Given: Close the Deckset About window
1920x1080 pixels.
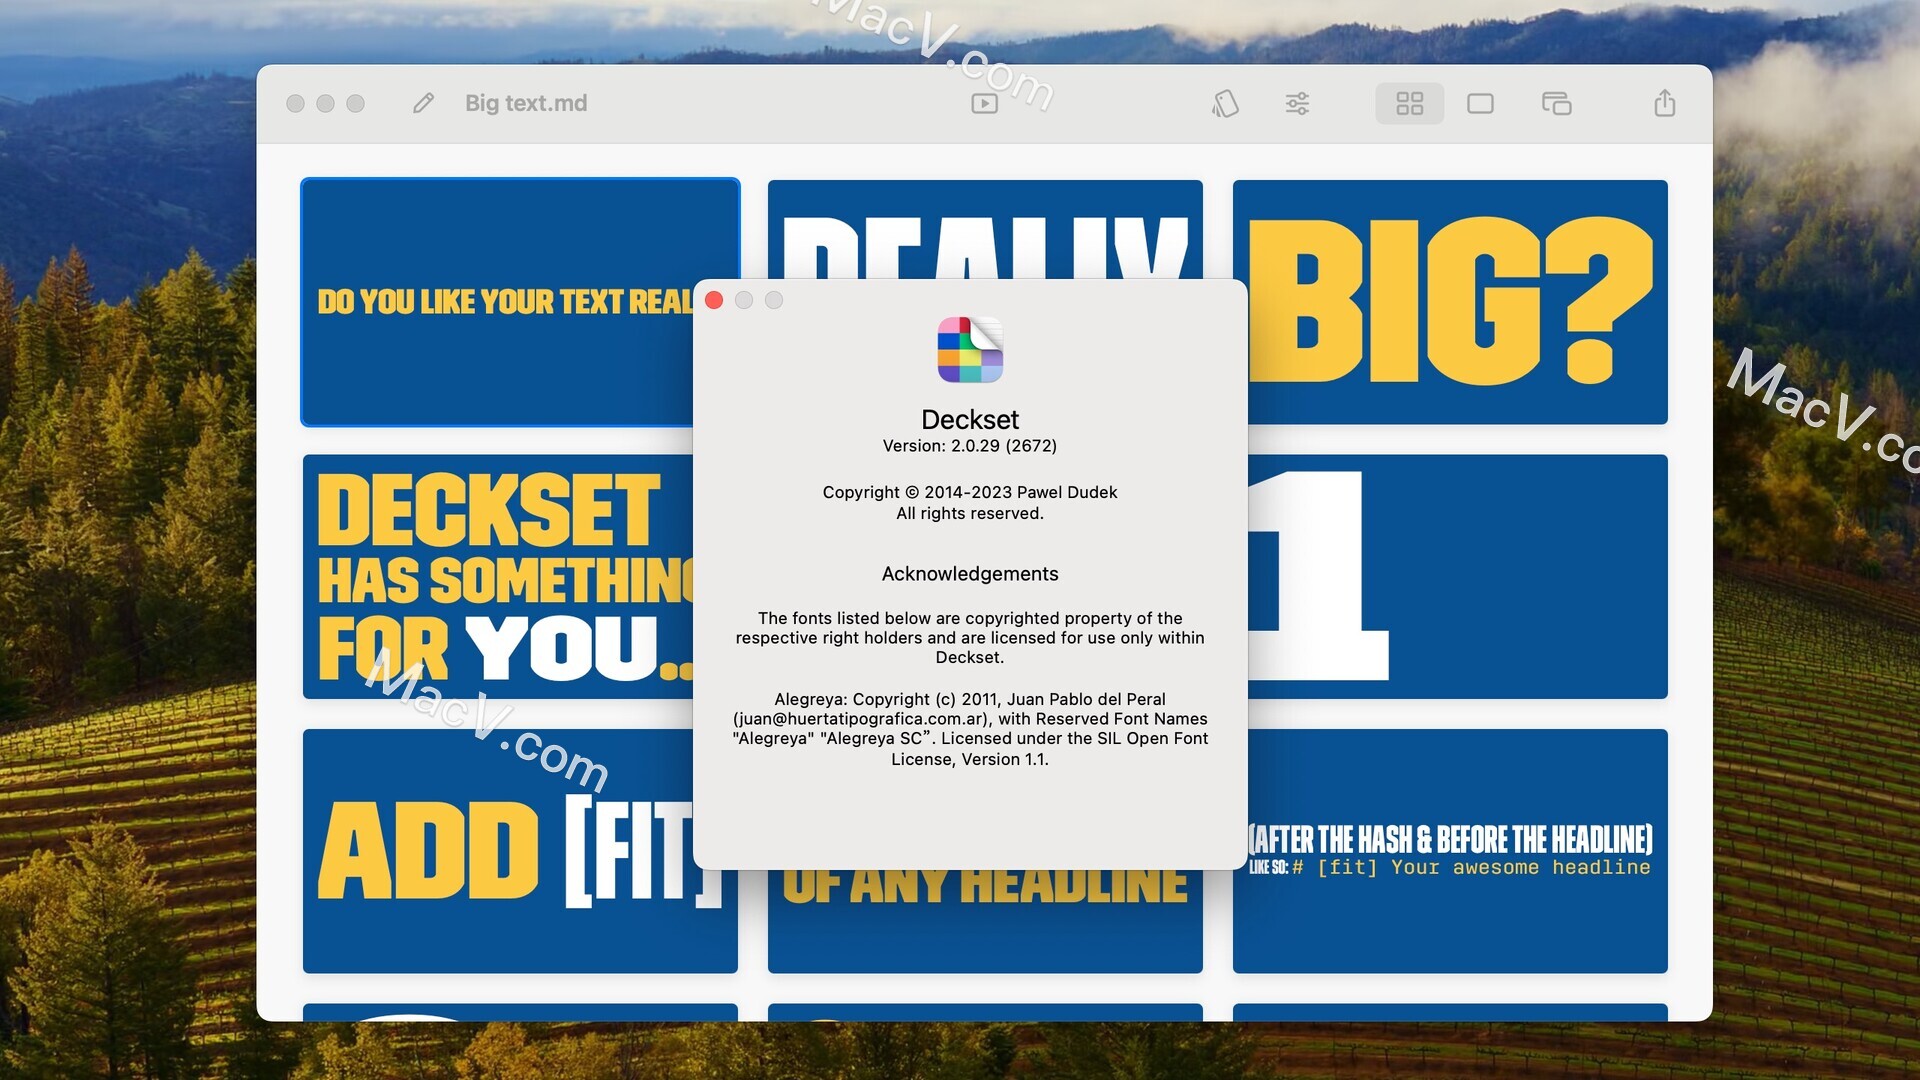Looking at the screenshot, I should coord(714,300).
